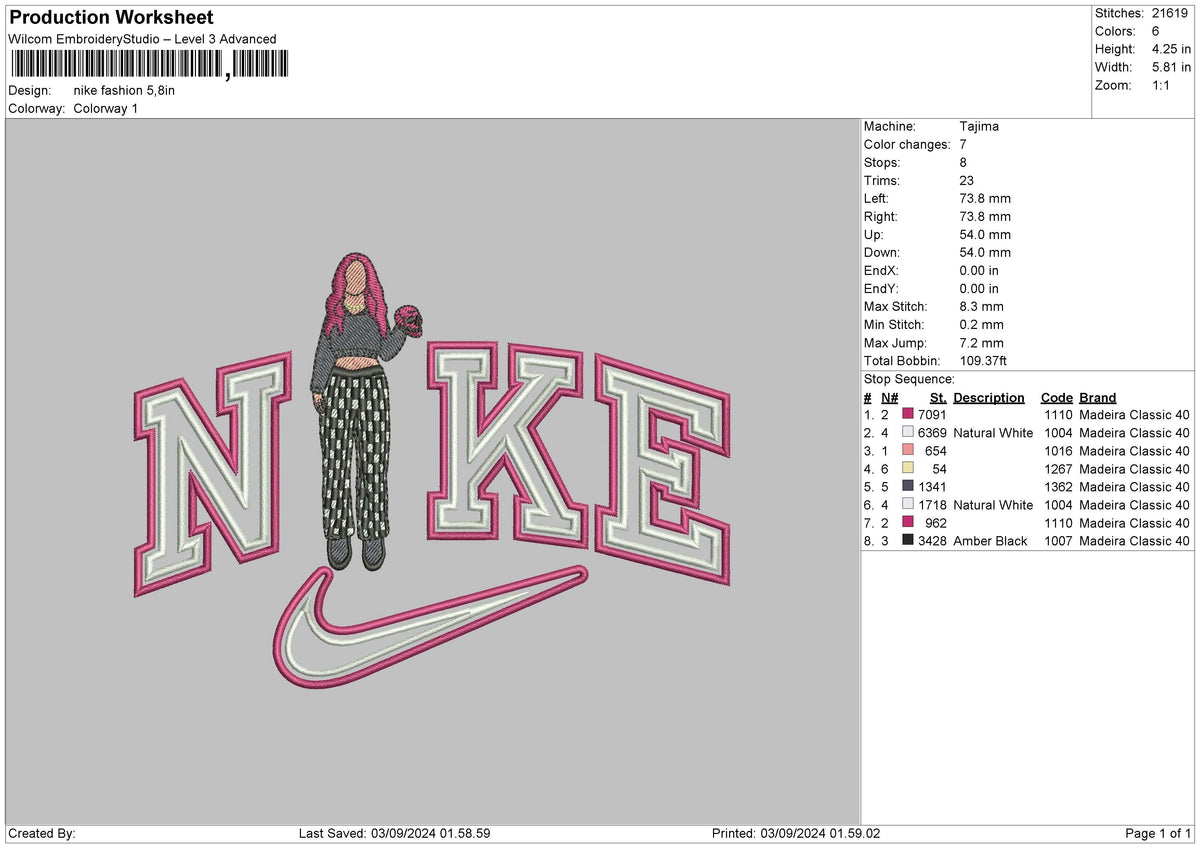The width and height of the screenshot is (1200, 848).
Task: Click the pink swatch in stop row 1
Action: pos(908,415)
